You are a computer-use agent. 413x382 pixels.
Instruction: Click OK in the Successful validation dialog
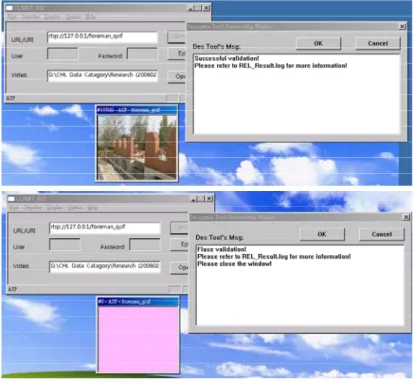pos(318,43)
